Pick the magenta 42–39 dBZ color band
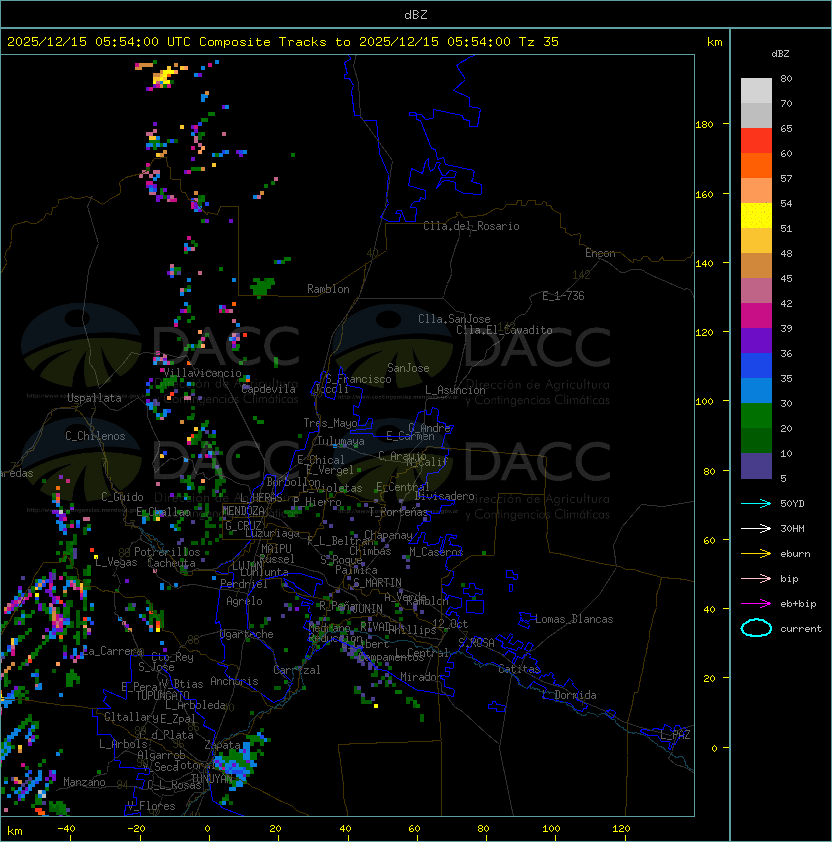The width and height of the screenshot is (832, 842). coord(756,316)
